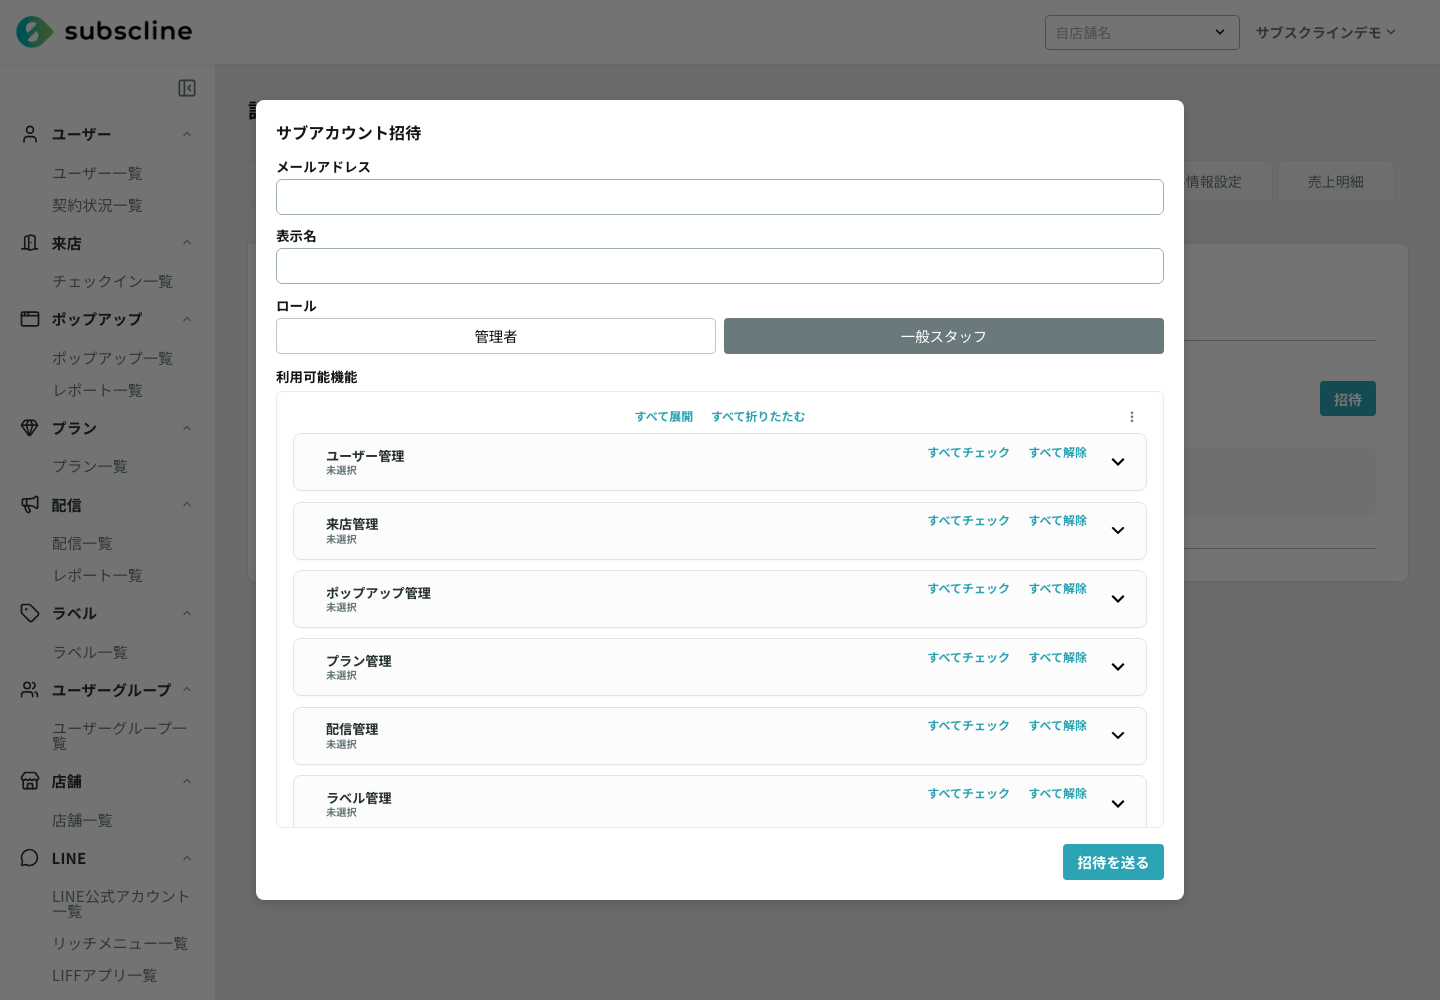
Task: Select the 一般スタッフ role option
Action: 944,336
